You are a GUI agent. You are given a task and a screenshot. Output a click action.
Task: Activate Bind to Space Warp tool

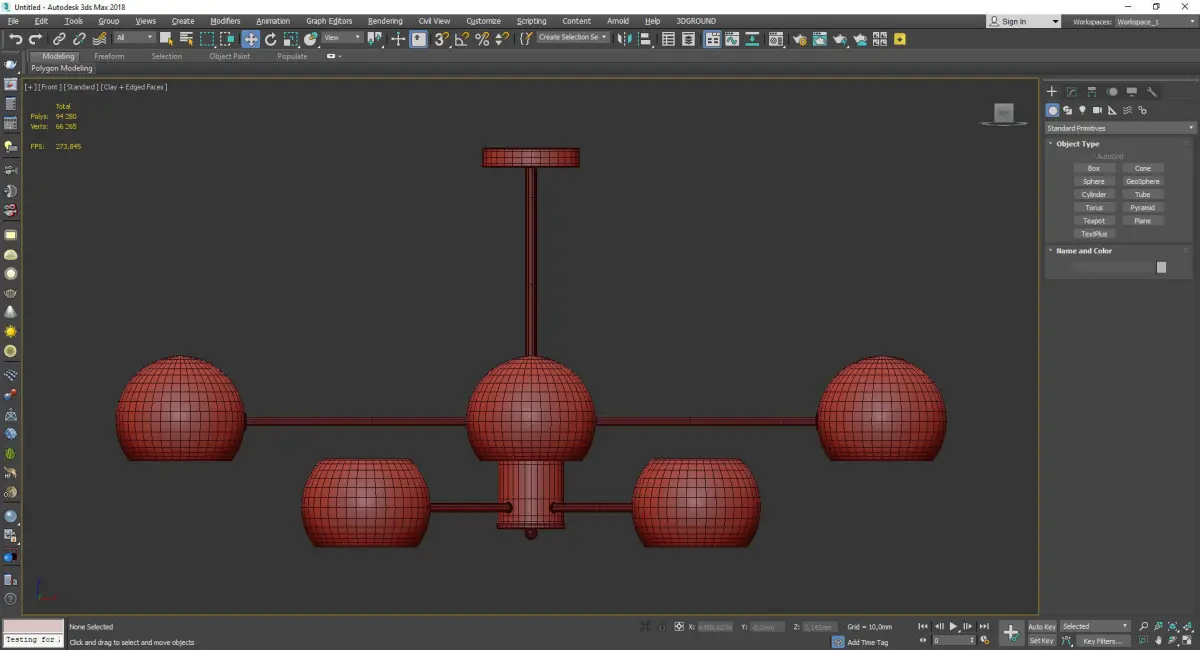coord(100,39)
